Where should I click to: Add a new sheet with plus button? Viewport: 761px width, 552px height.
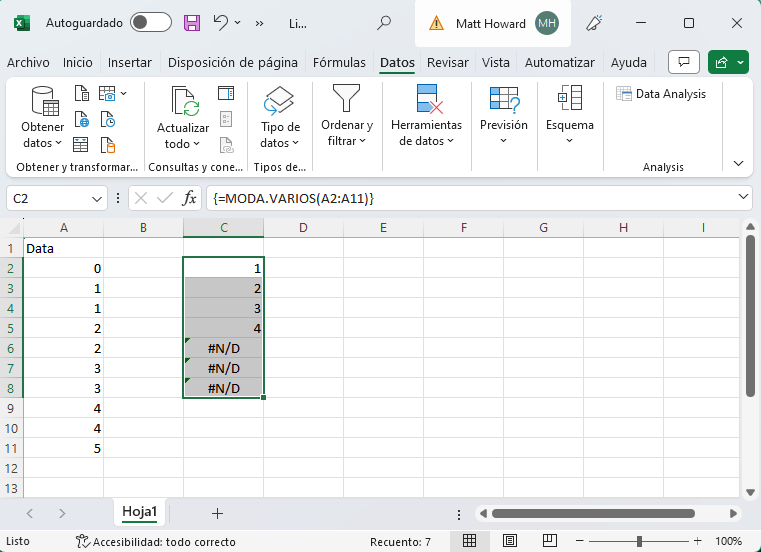217,513
